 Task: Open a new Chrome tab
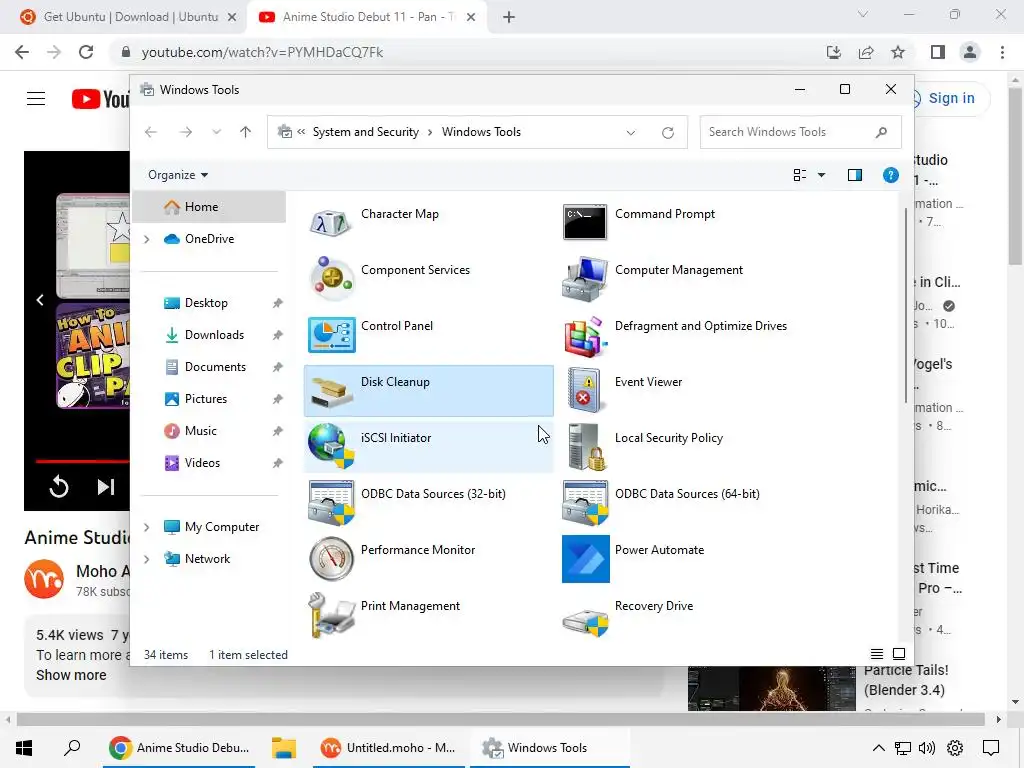tap(509, 18)
